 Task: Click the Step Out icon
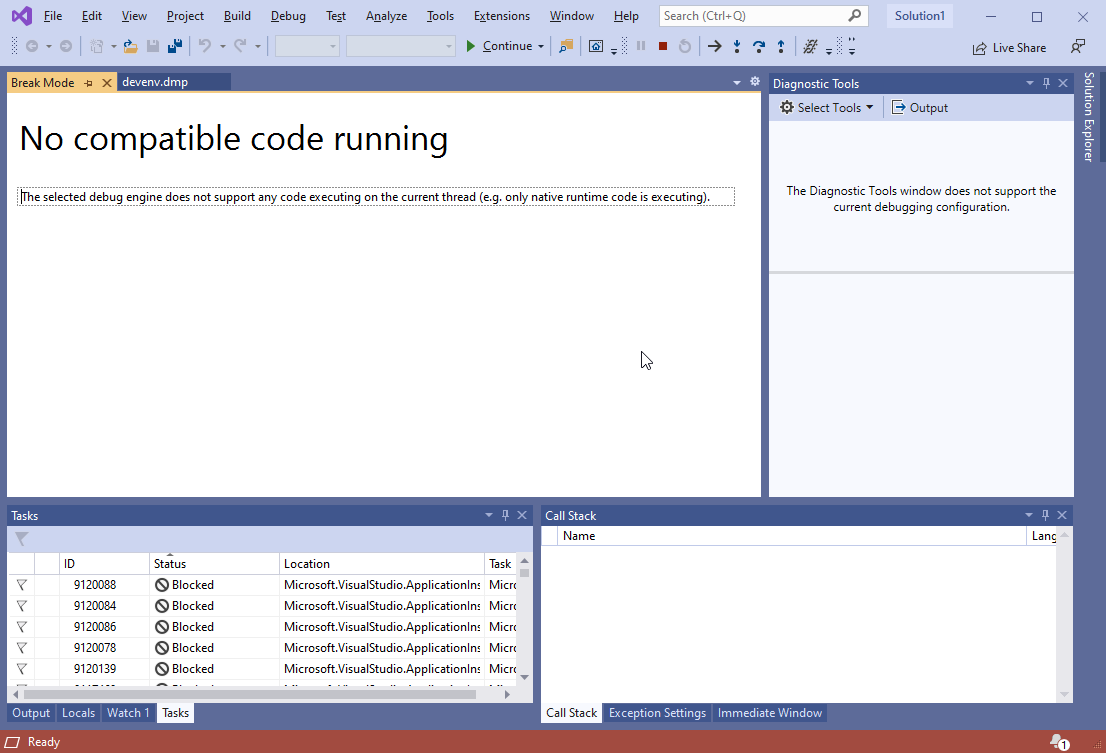(x=781, y=47)
